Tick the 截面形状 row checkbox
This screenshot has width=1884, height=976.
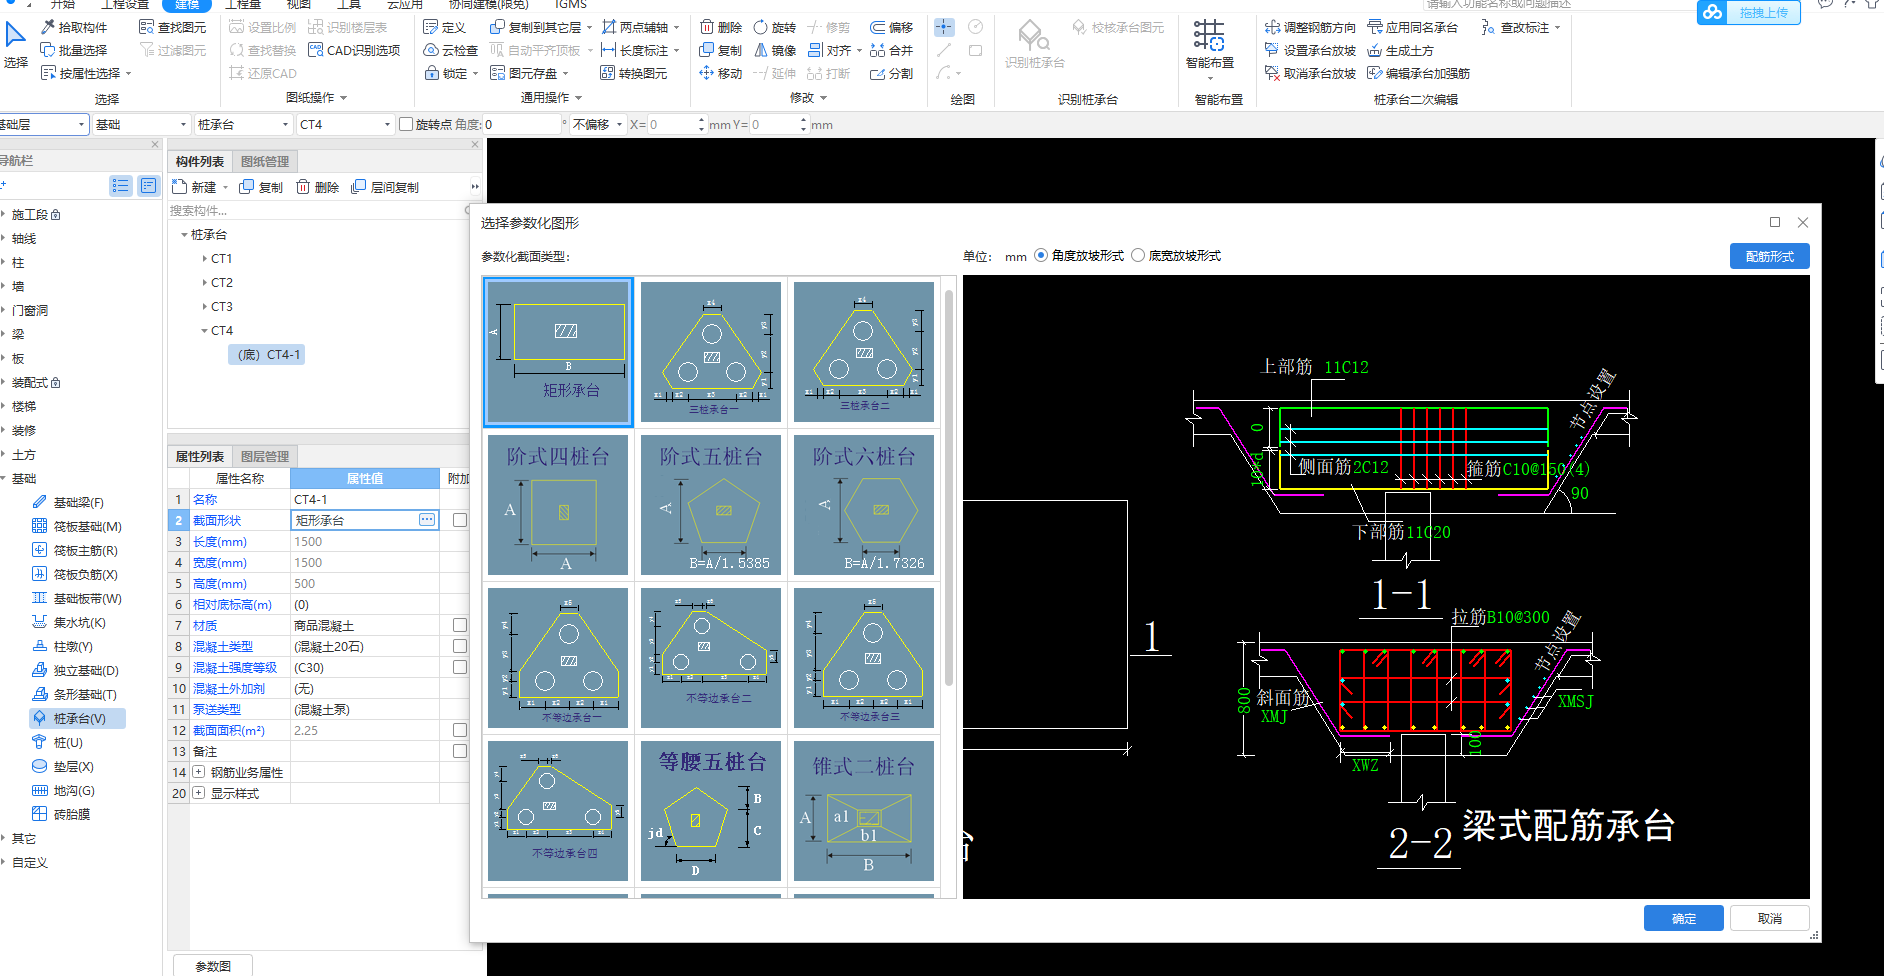coord(460,520)
